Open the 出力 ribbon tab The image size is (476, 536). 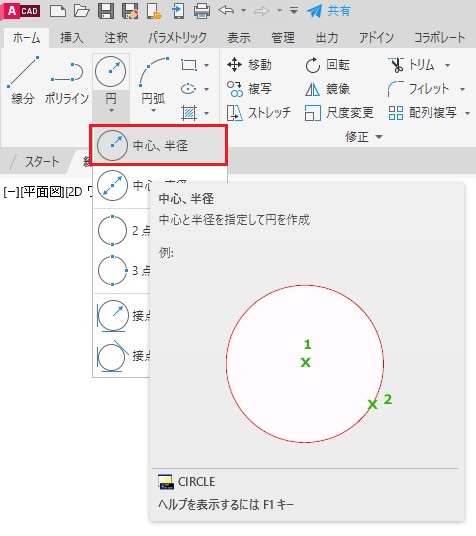pyautogui.click(x=327, y=38)
